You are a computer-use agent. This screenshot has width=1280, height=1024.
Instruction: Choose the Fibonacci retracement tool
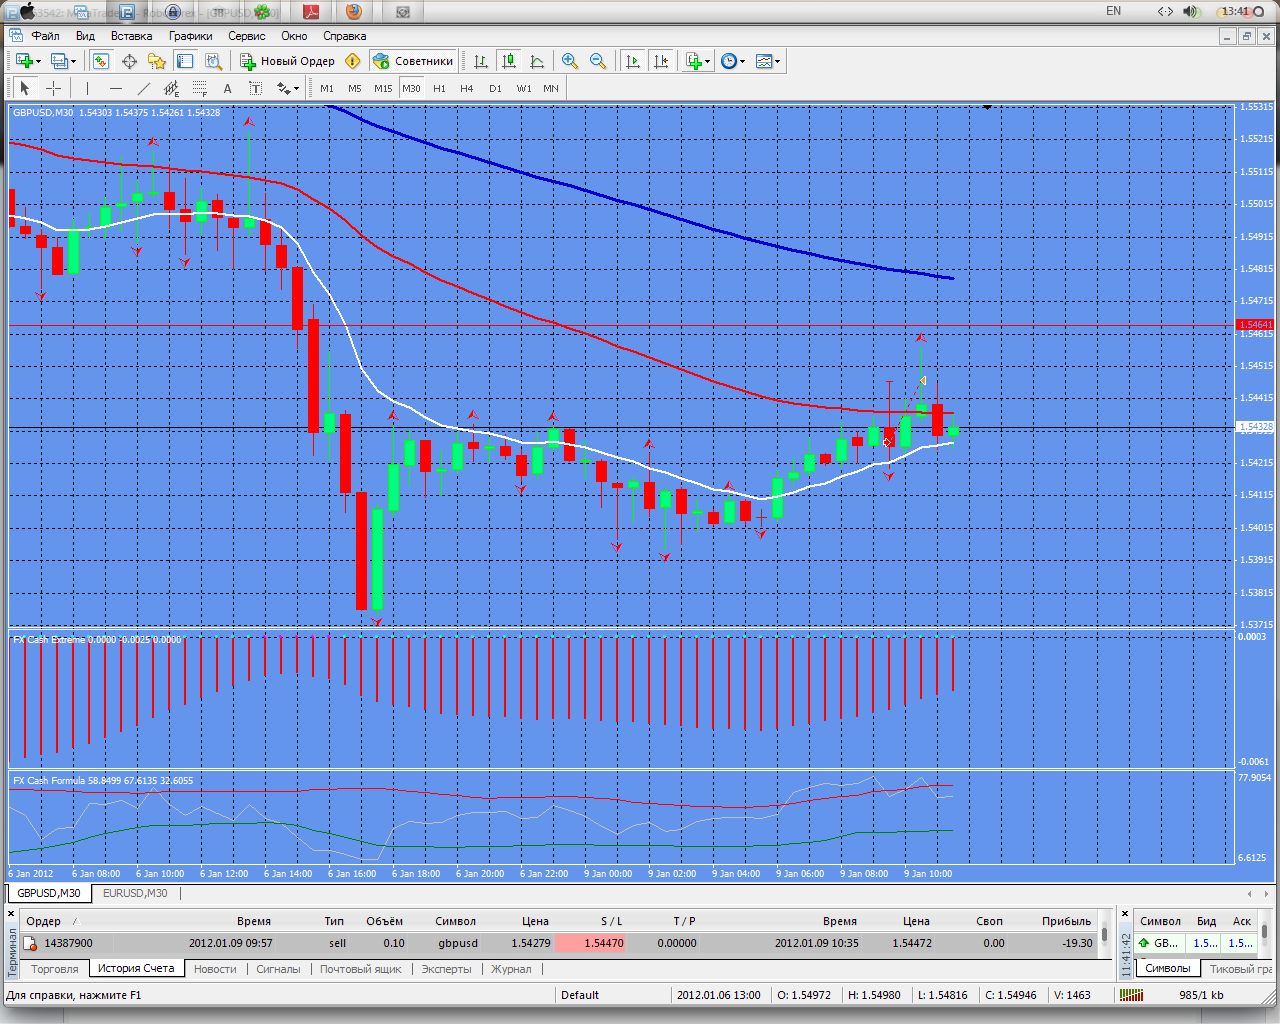pyautogui.click(x=200, y=88)
